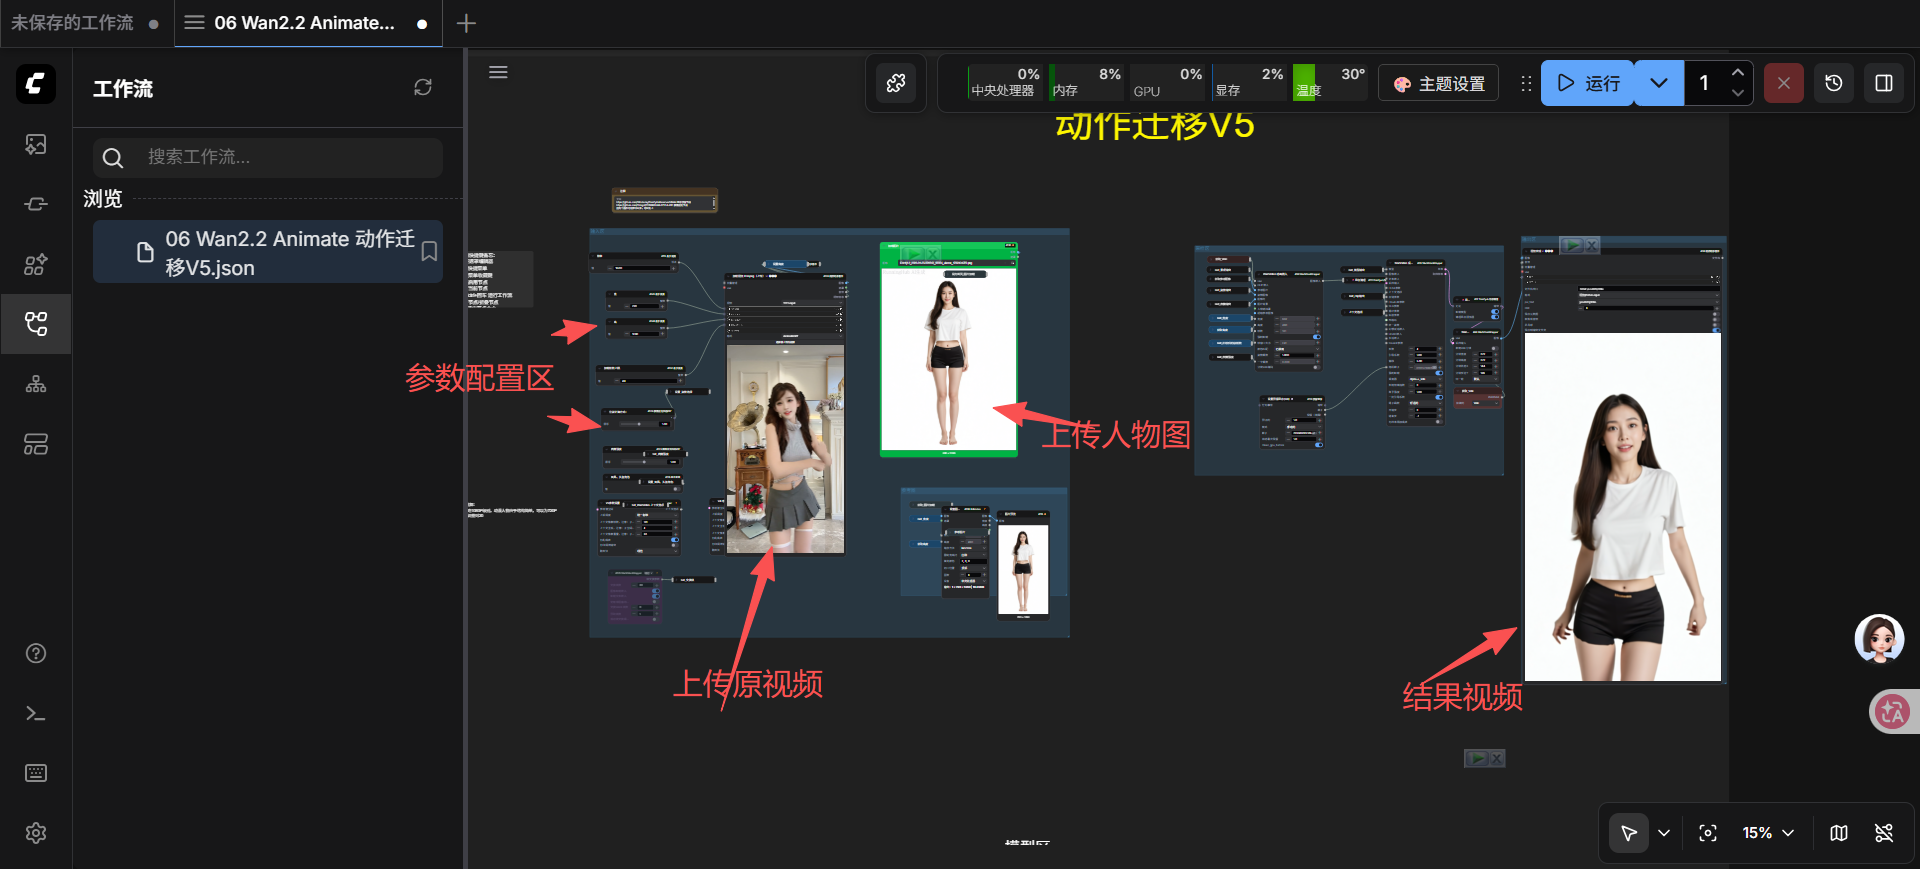
Task: Click the floating avatar assistant icon
Action: click(x=1879, y=639)
